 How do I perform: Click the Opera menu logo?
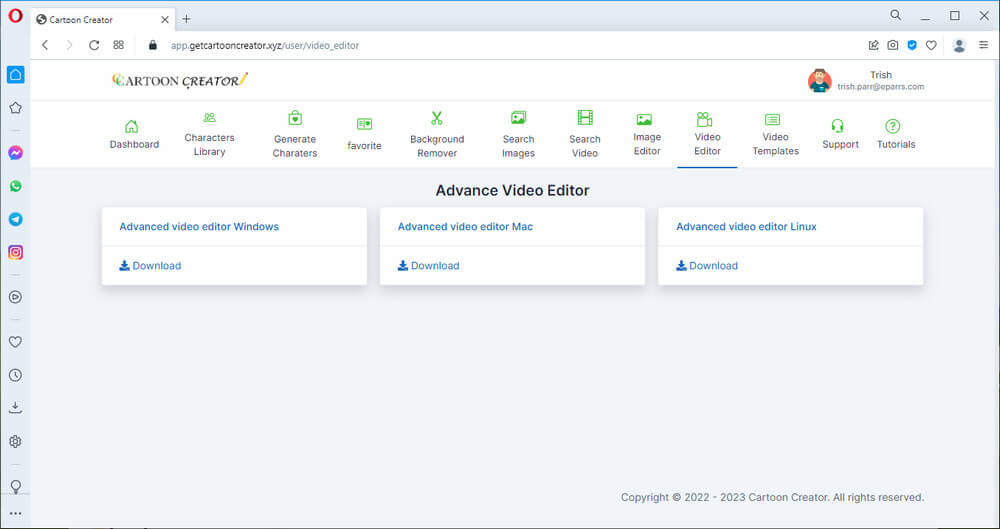pyautogui.click(x=15, y=15)
